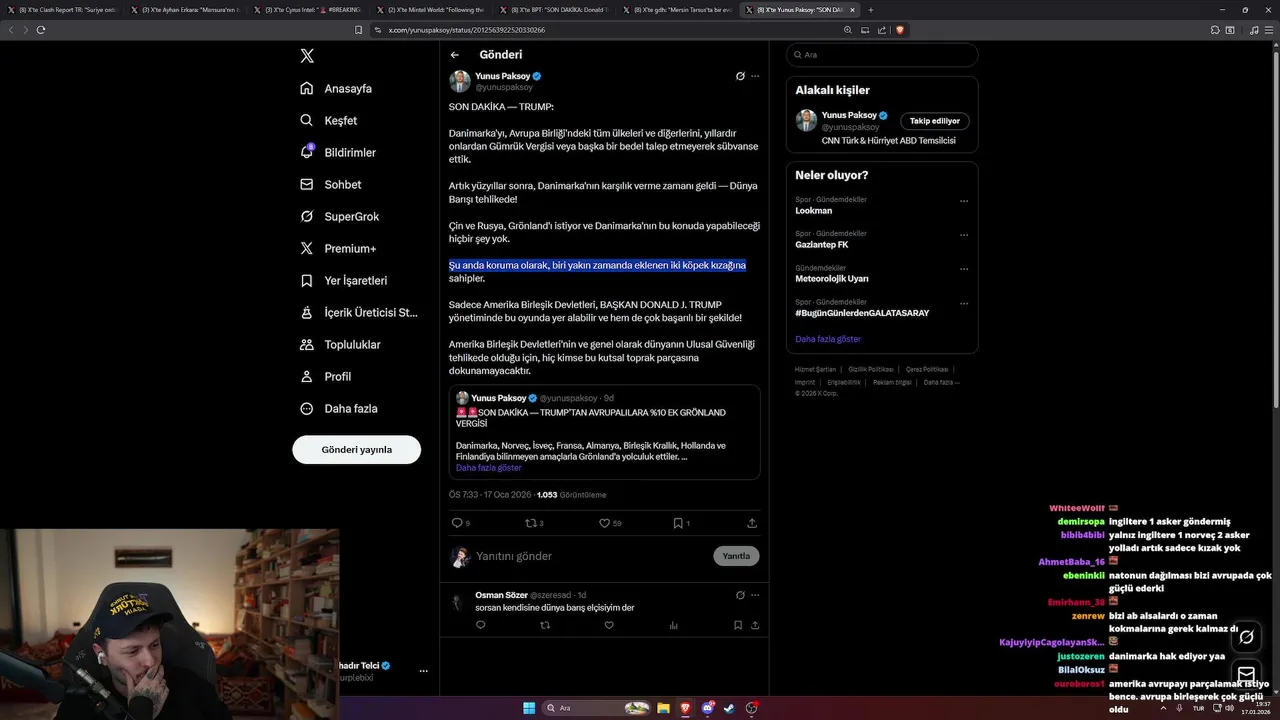Viewport: 1280px width, 720px height.
Task: Repost Osman Sözer's comment
Action: [x=545, y=625]
